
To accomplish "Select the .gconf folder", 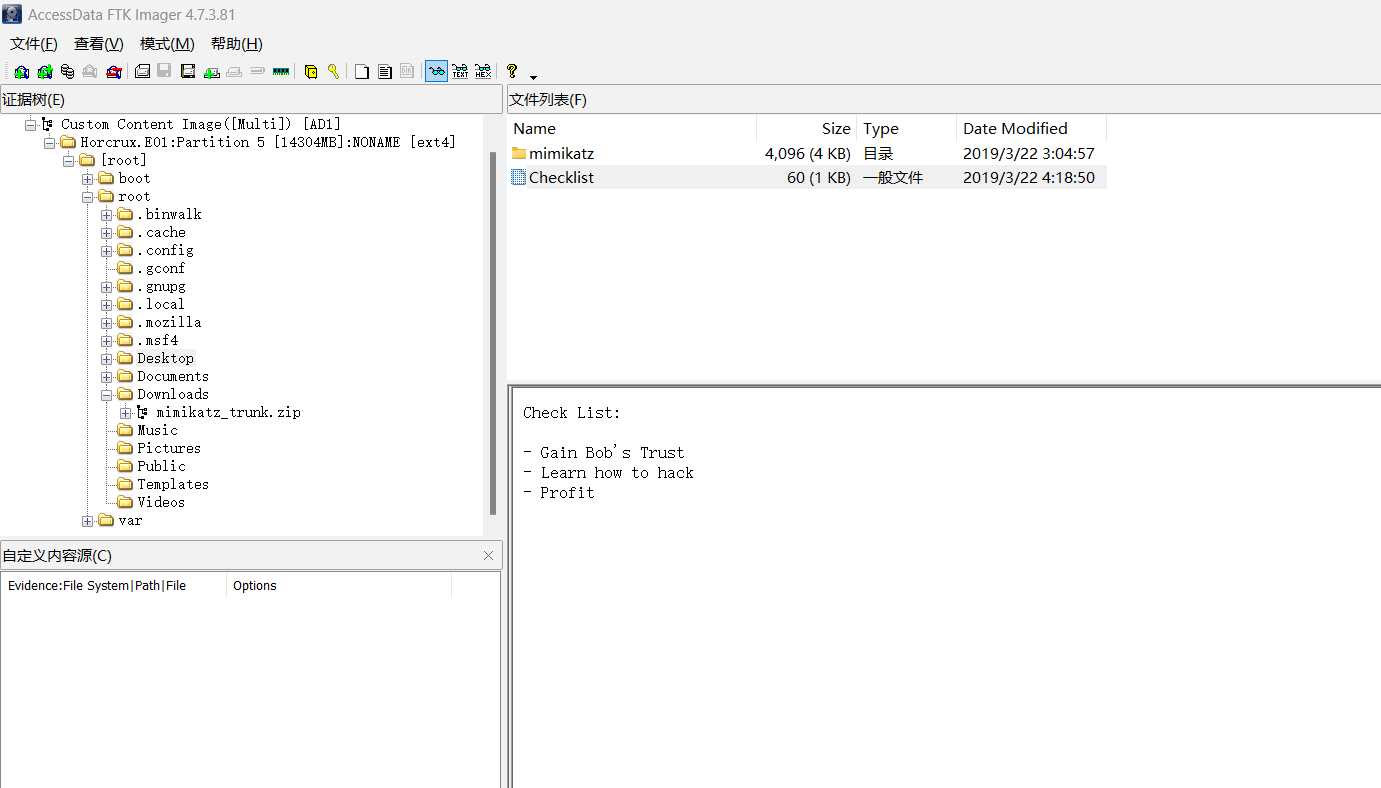I will 161,268.
